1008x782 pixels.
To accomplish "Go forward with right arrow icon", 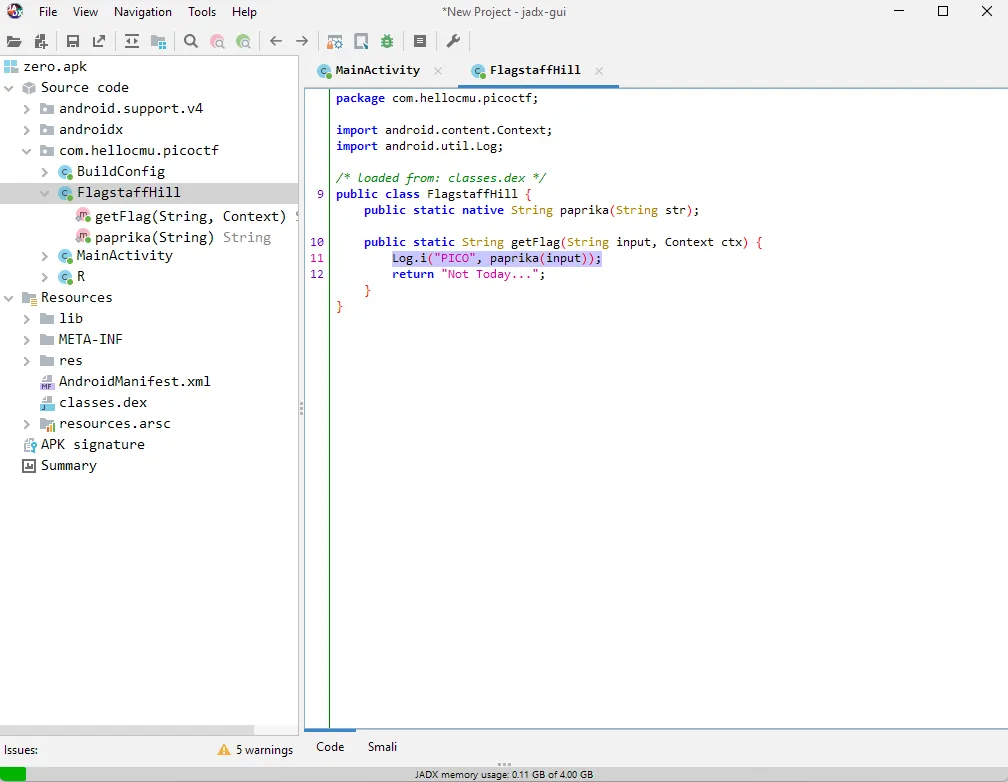I will (302, 42).
